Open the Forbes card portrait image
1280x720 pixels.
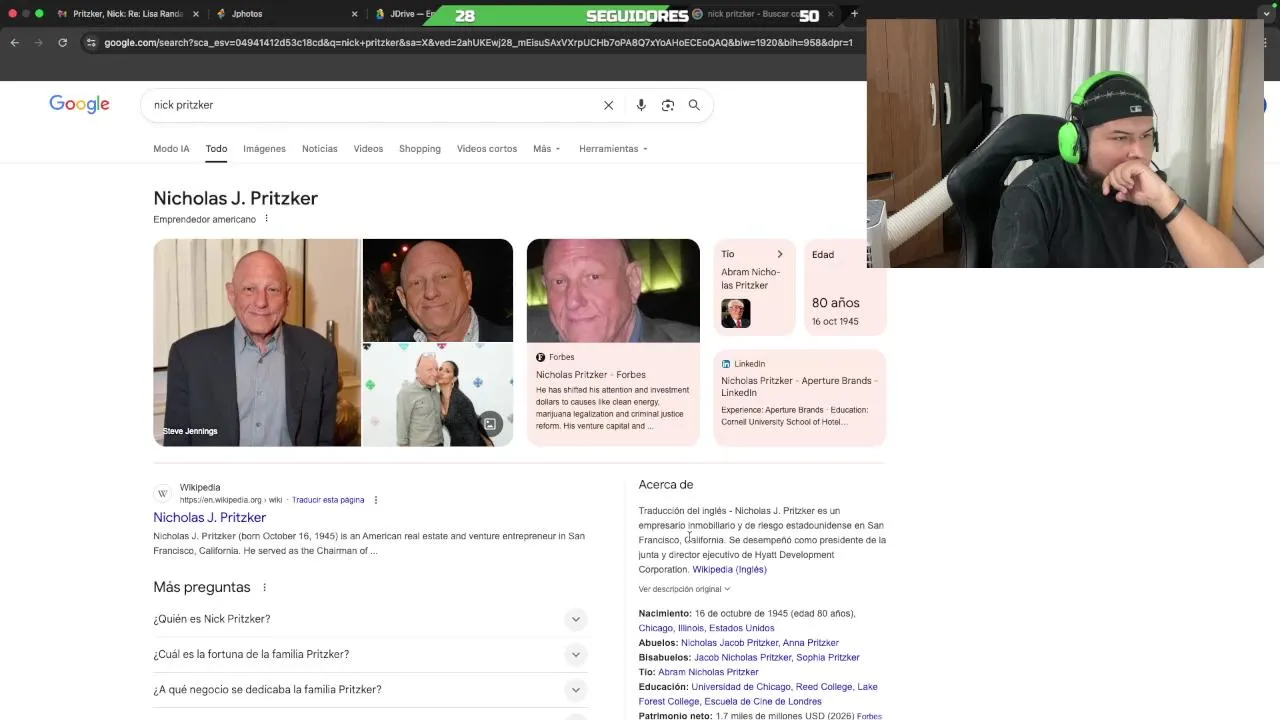click(x=613, y=290)
